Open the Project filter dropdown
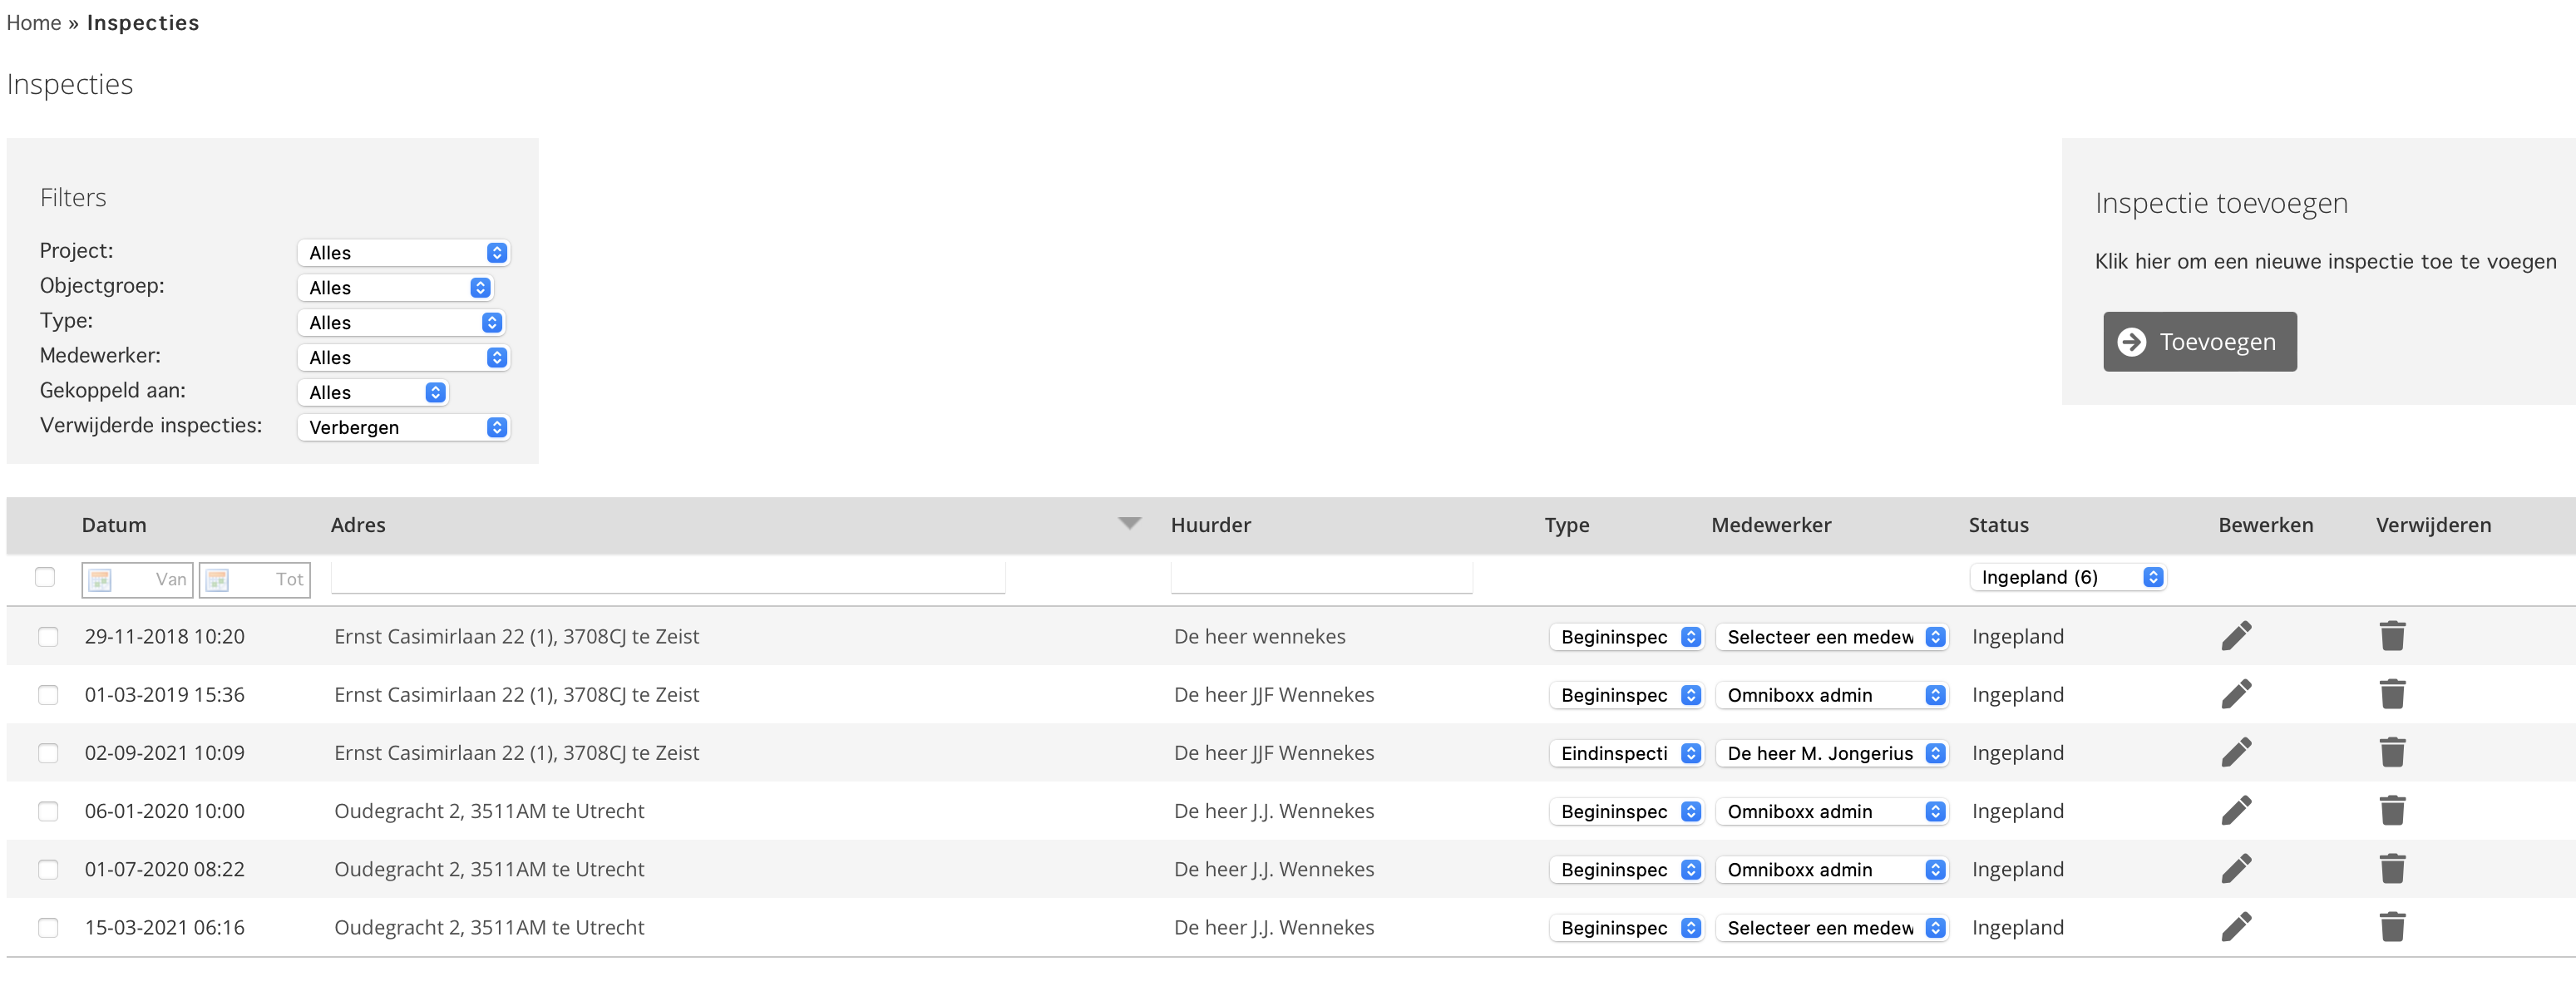 [x=403, y=253]
